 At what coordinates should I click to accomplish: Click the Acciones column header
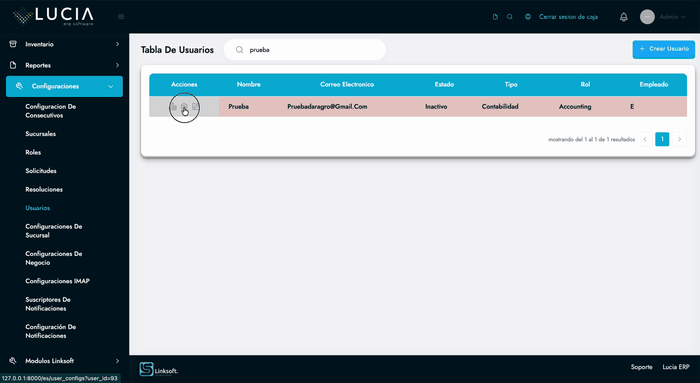pyautogui.click(x=184, y=84)
